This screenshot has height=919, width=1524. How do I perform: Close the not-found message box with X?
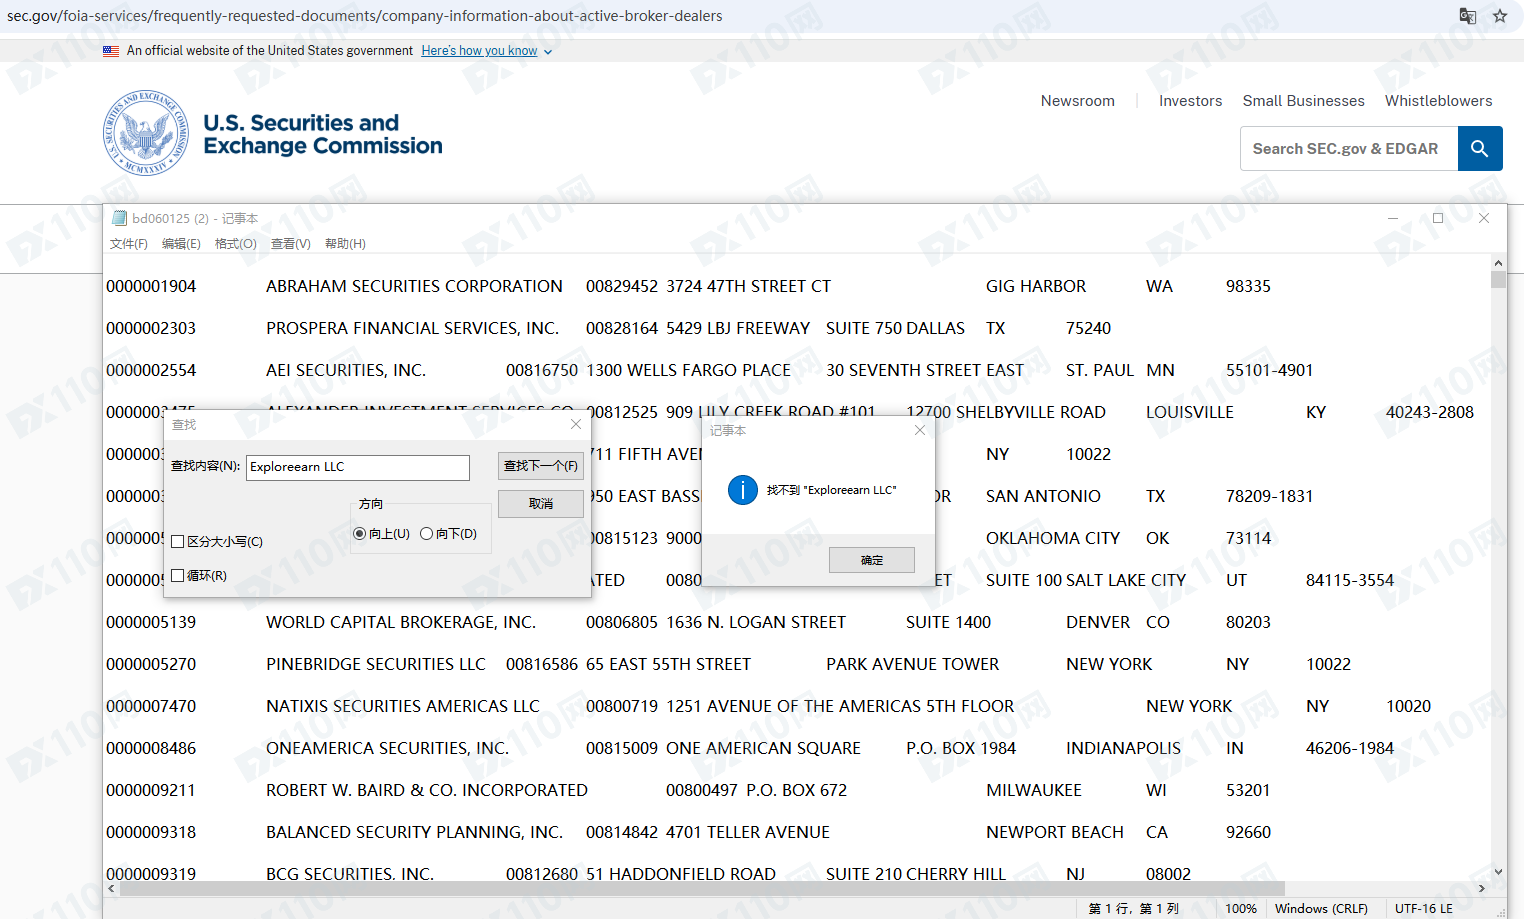coord(920,430)
